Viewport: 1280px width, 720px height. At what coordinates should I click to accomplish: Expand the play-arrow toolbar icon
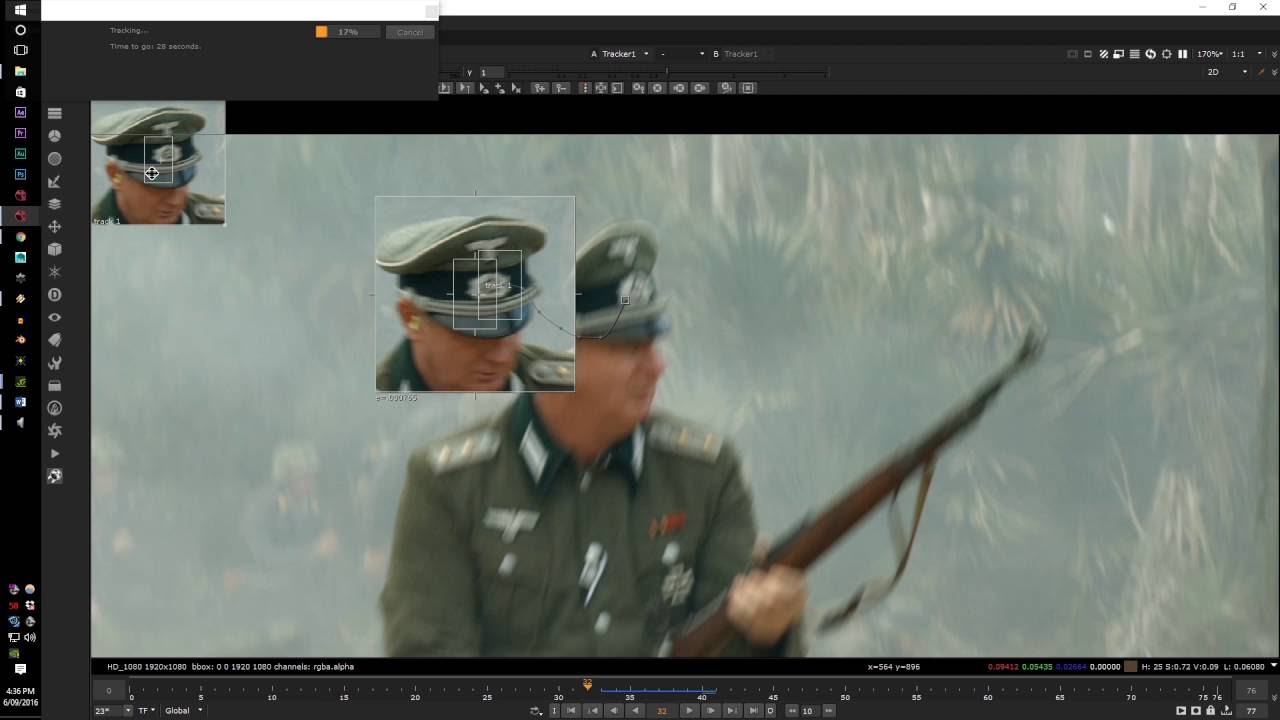(55, 454)
